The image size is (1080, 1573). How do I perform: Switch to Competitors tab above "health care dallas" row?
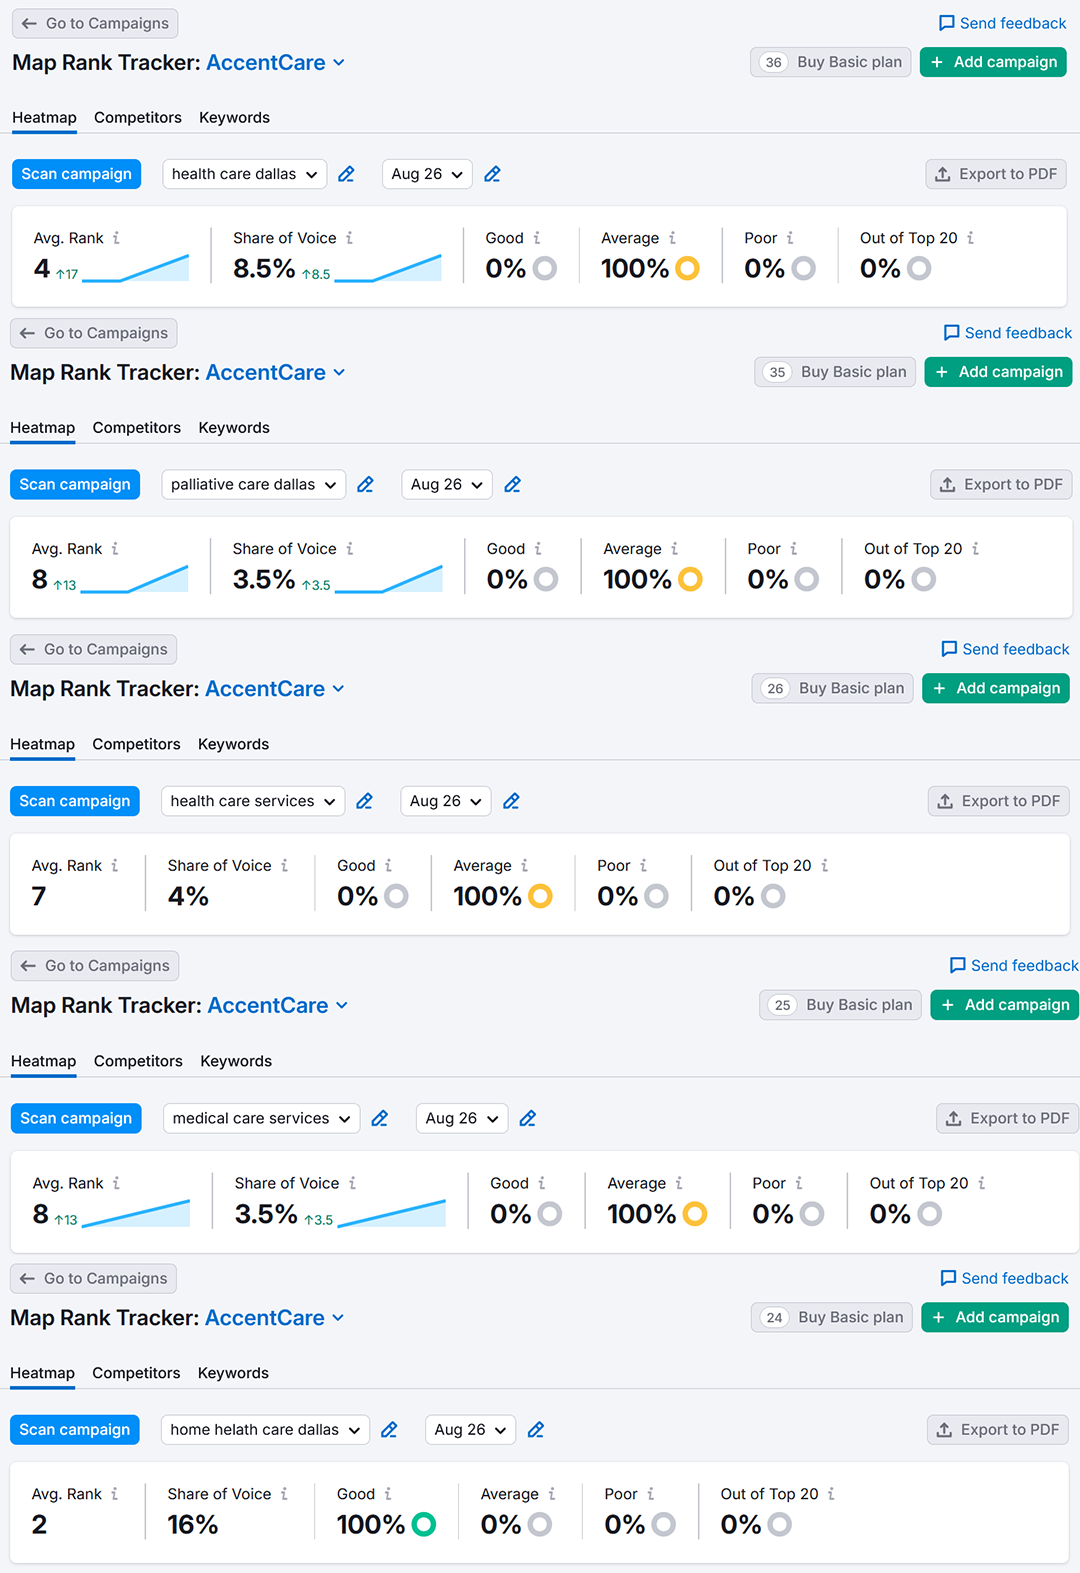[x=138, y=118]
